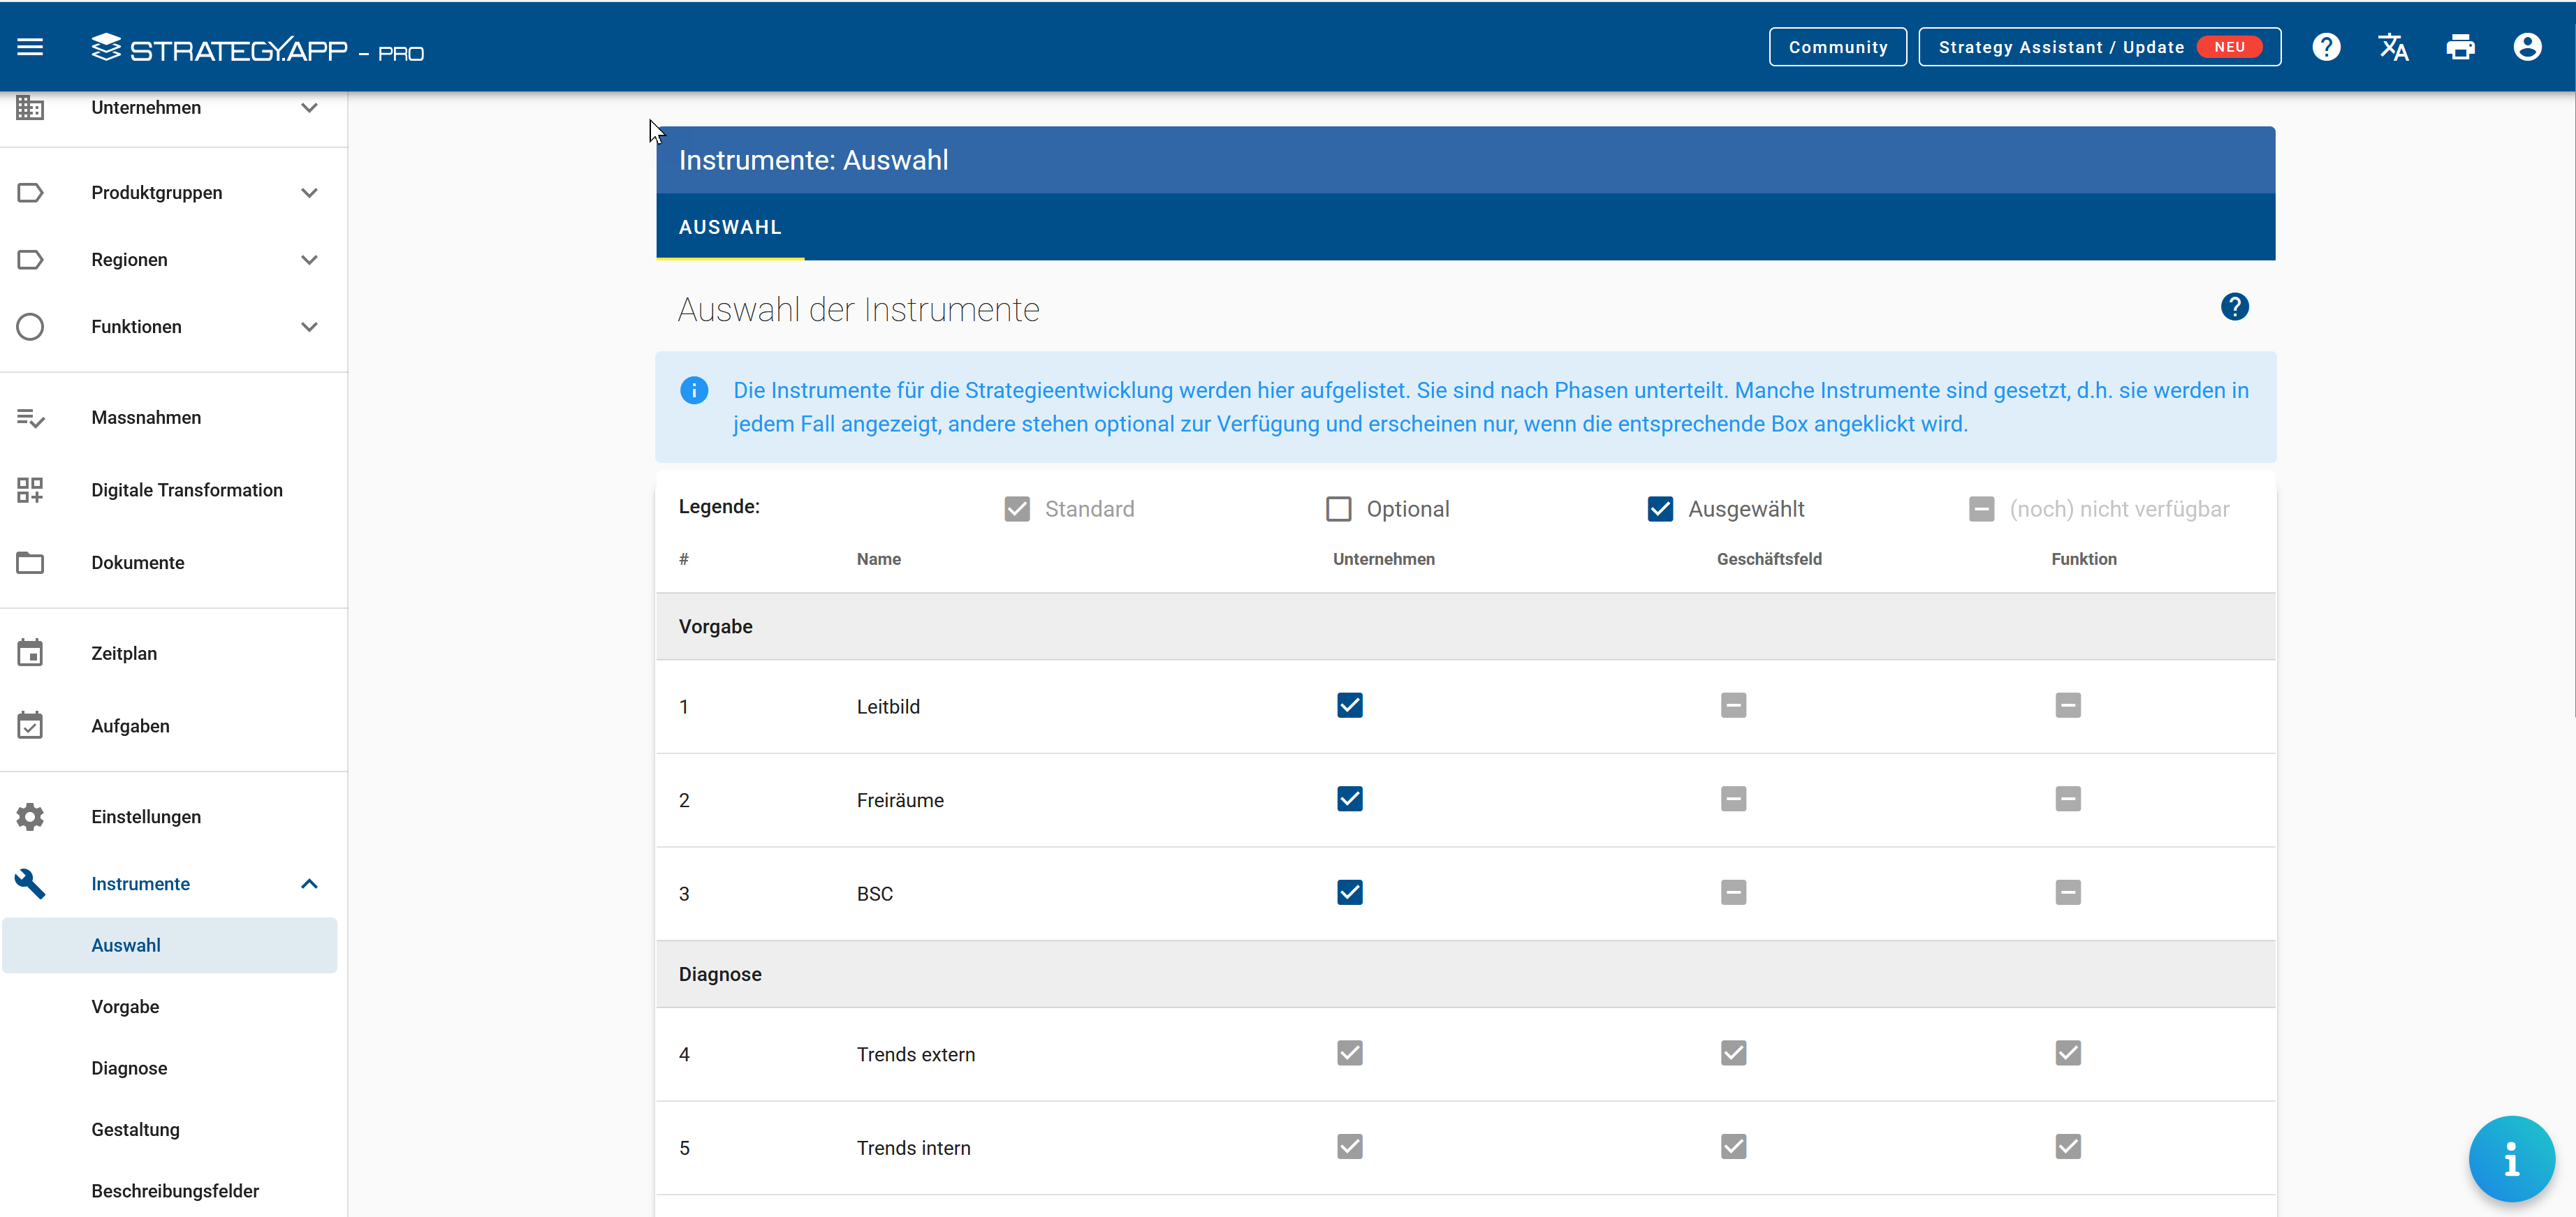Click the StrategyApp Pro logo
Screen dimensions: 2576x1217
(258, 48)
